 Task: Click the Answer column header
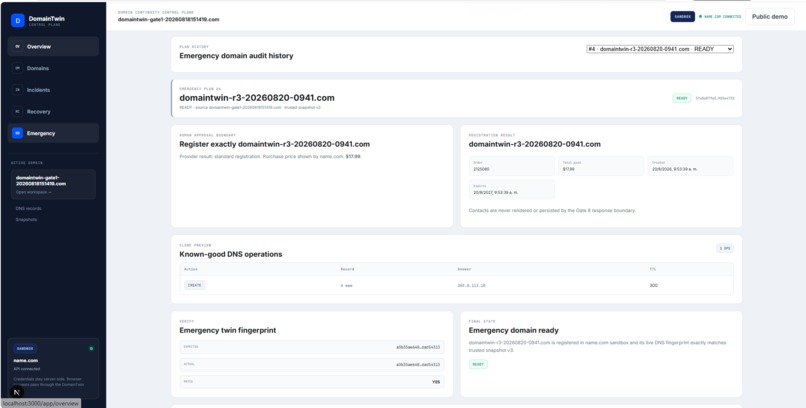(x=464, y=269)
